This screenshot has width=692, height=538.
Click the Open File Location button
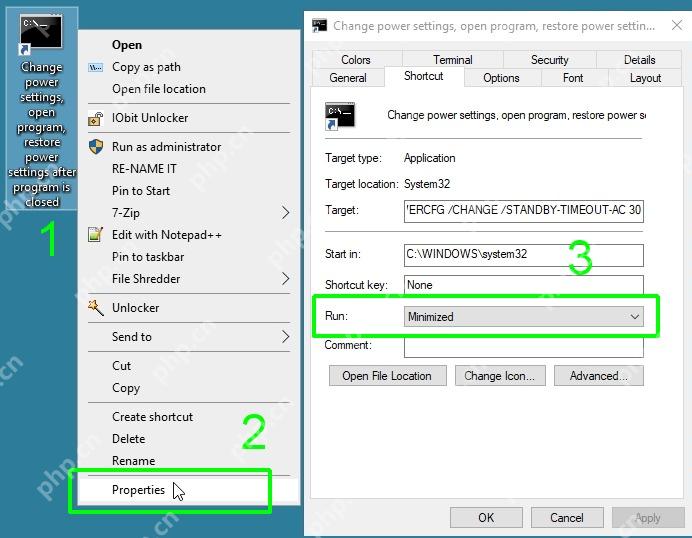click(387, 376)
